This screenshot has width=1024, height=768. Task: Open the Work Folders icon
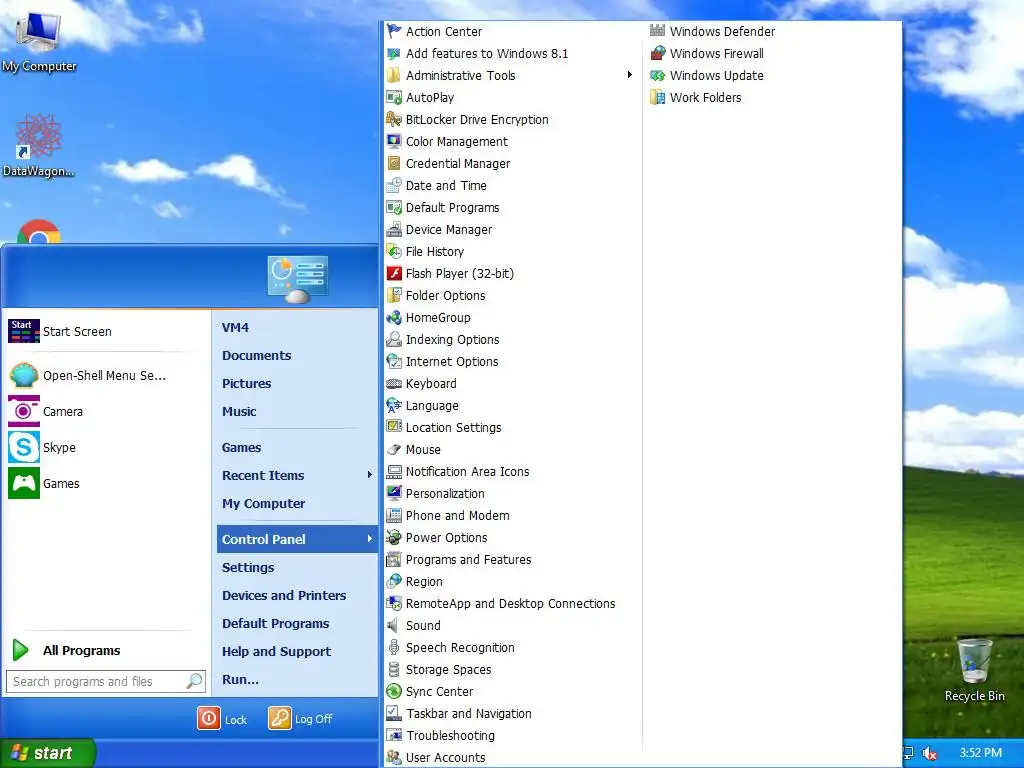(x=658, y=97)
